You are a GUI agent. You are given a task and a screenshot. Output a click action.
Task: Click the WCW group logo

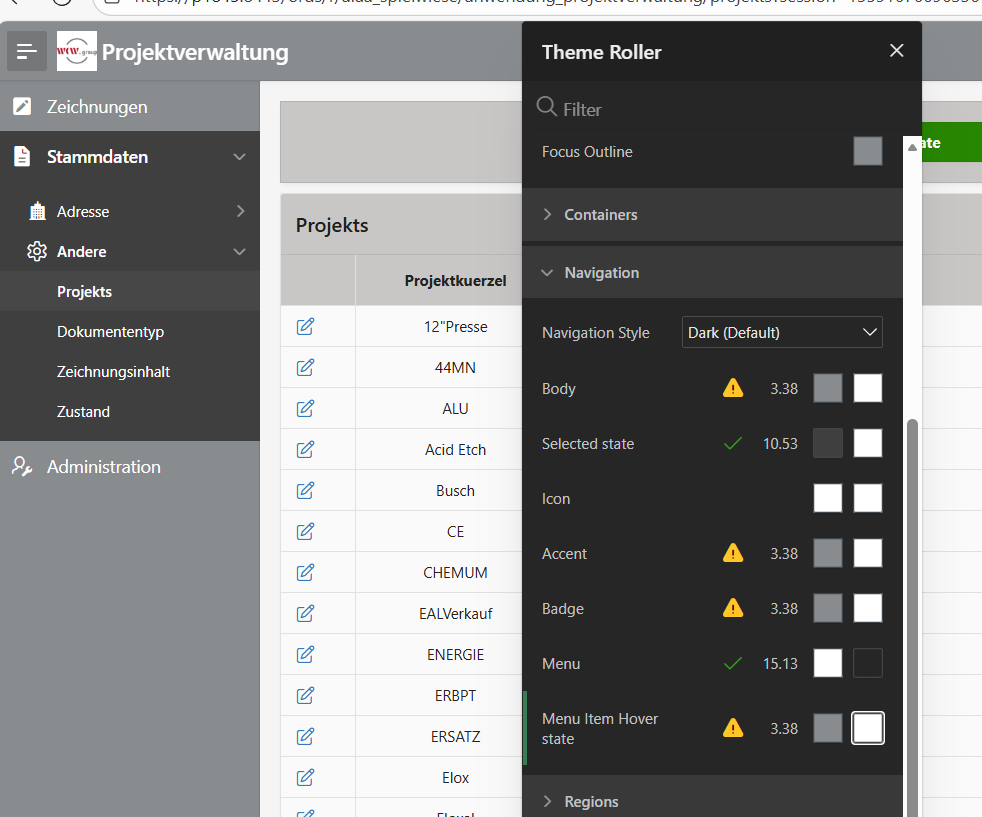(x=77, y=51)
